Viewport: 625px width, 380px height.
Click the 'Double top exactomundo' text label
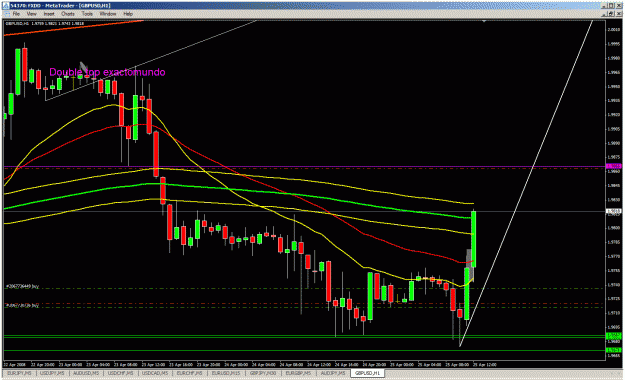coord(107,72)
